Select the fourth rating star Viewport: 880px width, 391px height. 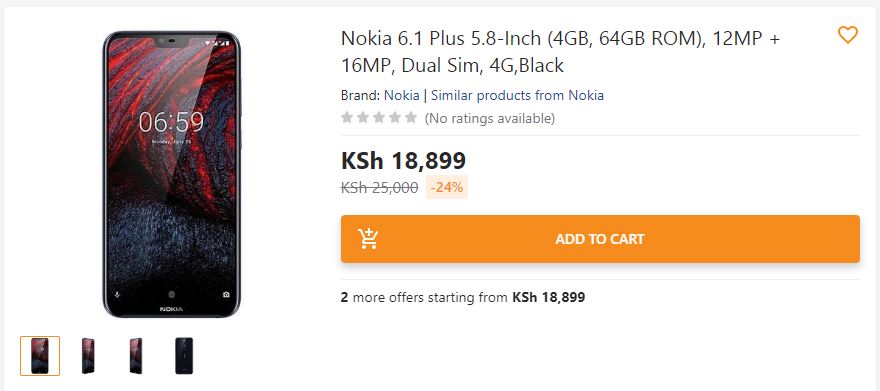click(395, 118)
